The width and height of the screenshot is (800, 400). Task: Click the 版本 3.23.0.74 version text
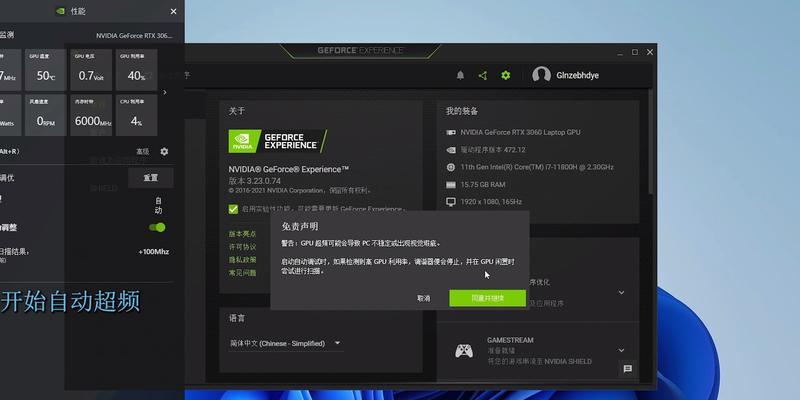click(255, 181)
